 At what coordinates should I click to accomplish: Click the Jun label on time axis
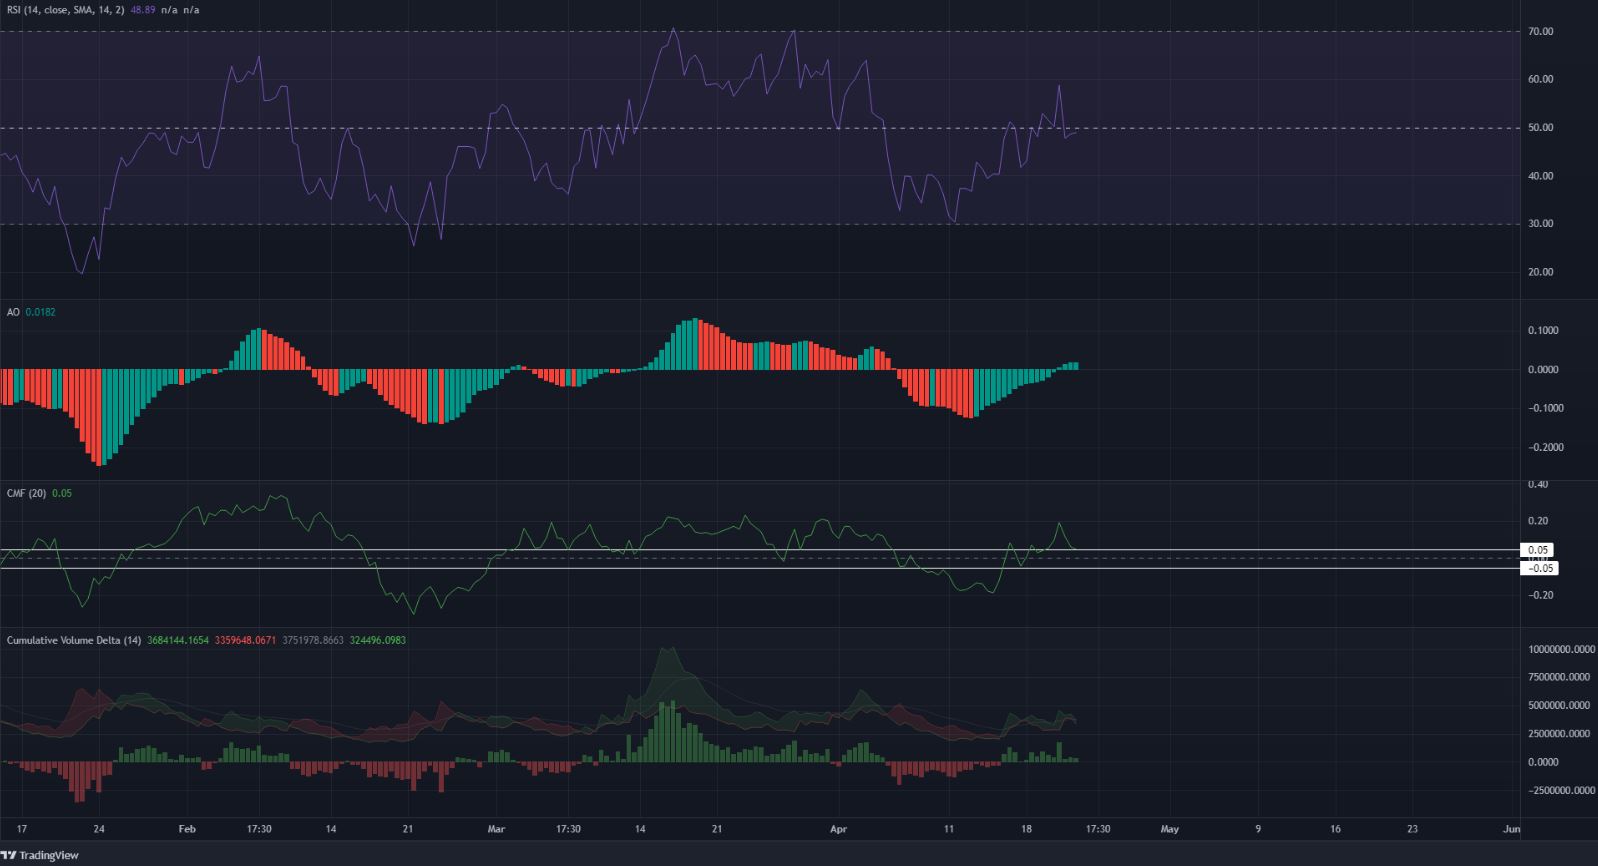[1511, 829]
